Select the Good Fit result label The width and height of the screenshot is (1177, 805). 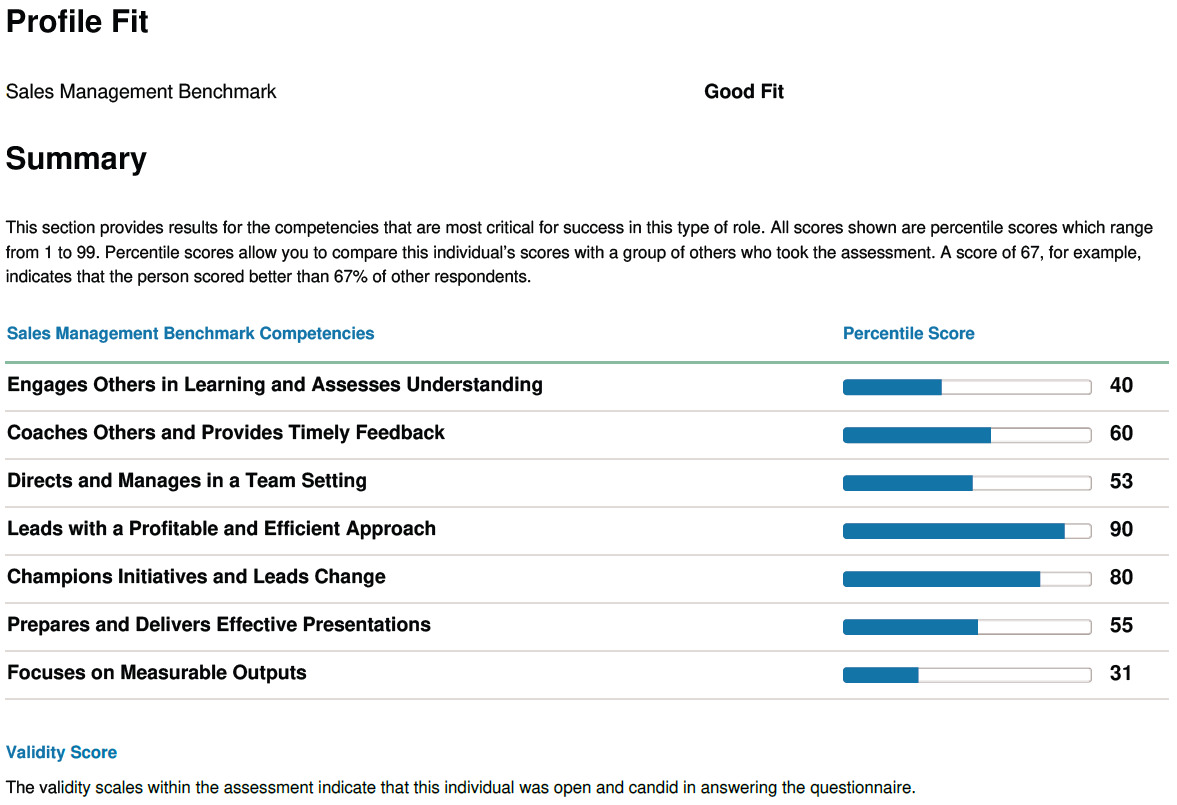point(743,91)
